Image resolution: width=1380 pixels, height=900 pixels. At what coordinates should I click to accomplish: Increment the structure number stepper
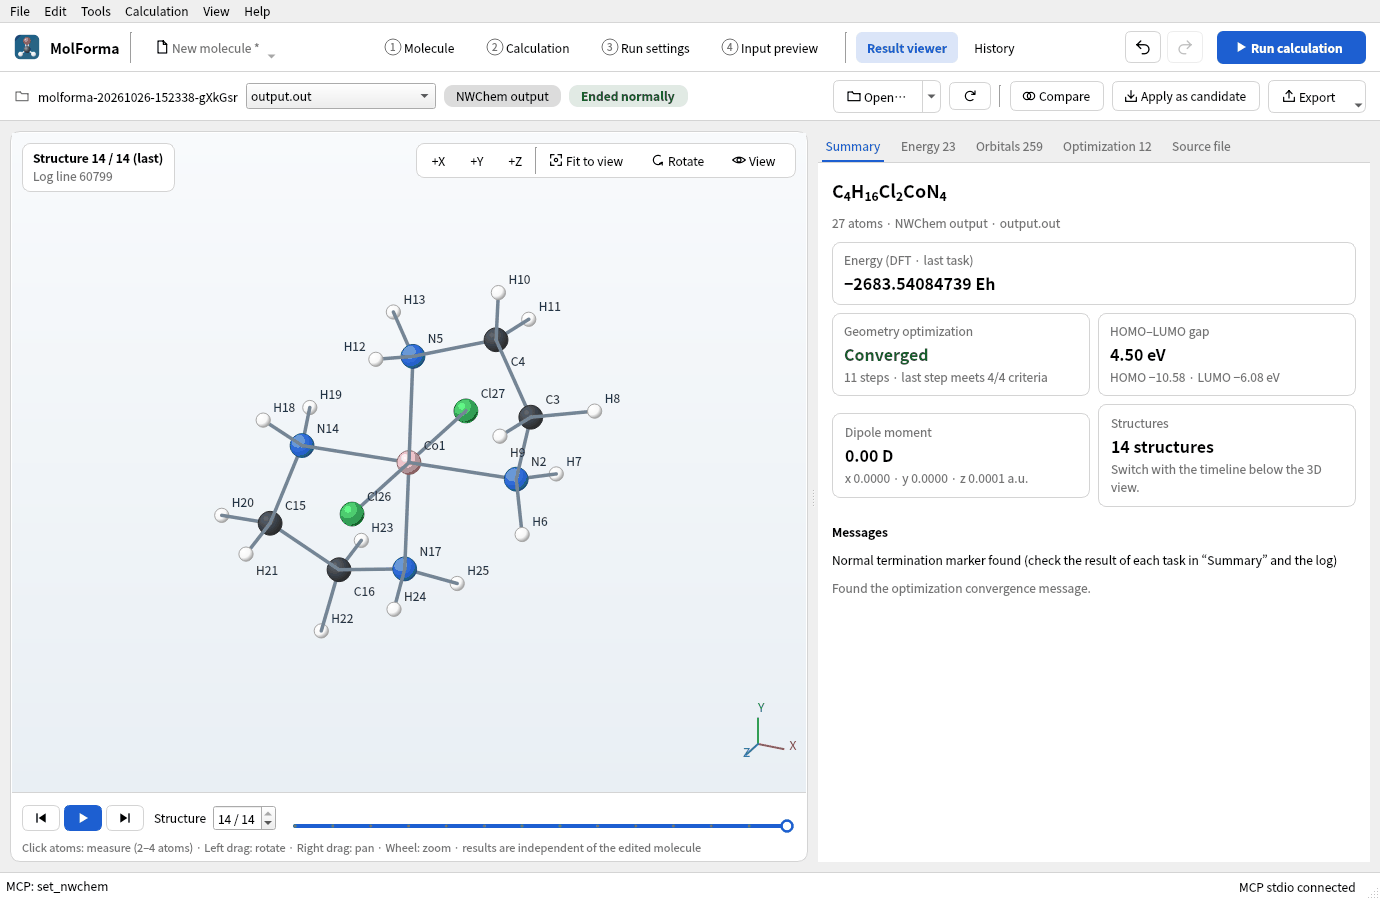click(268, 813)
